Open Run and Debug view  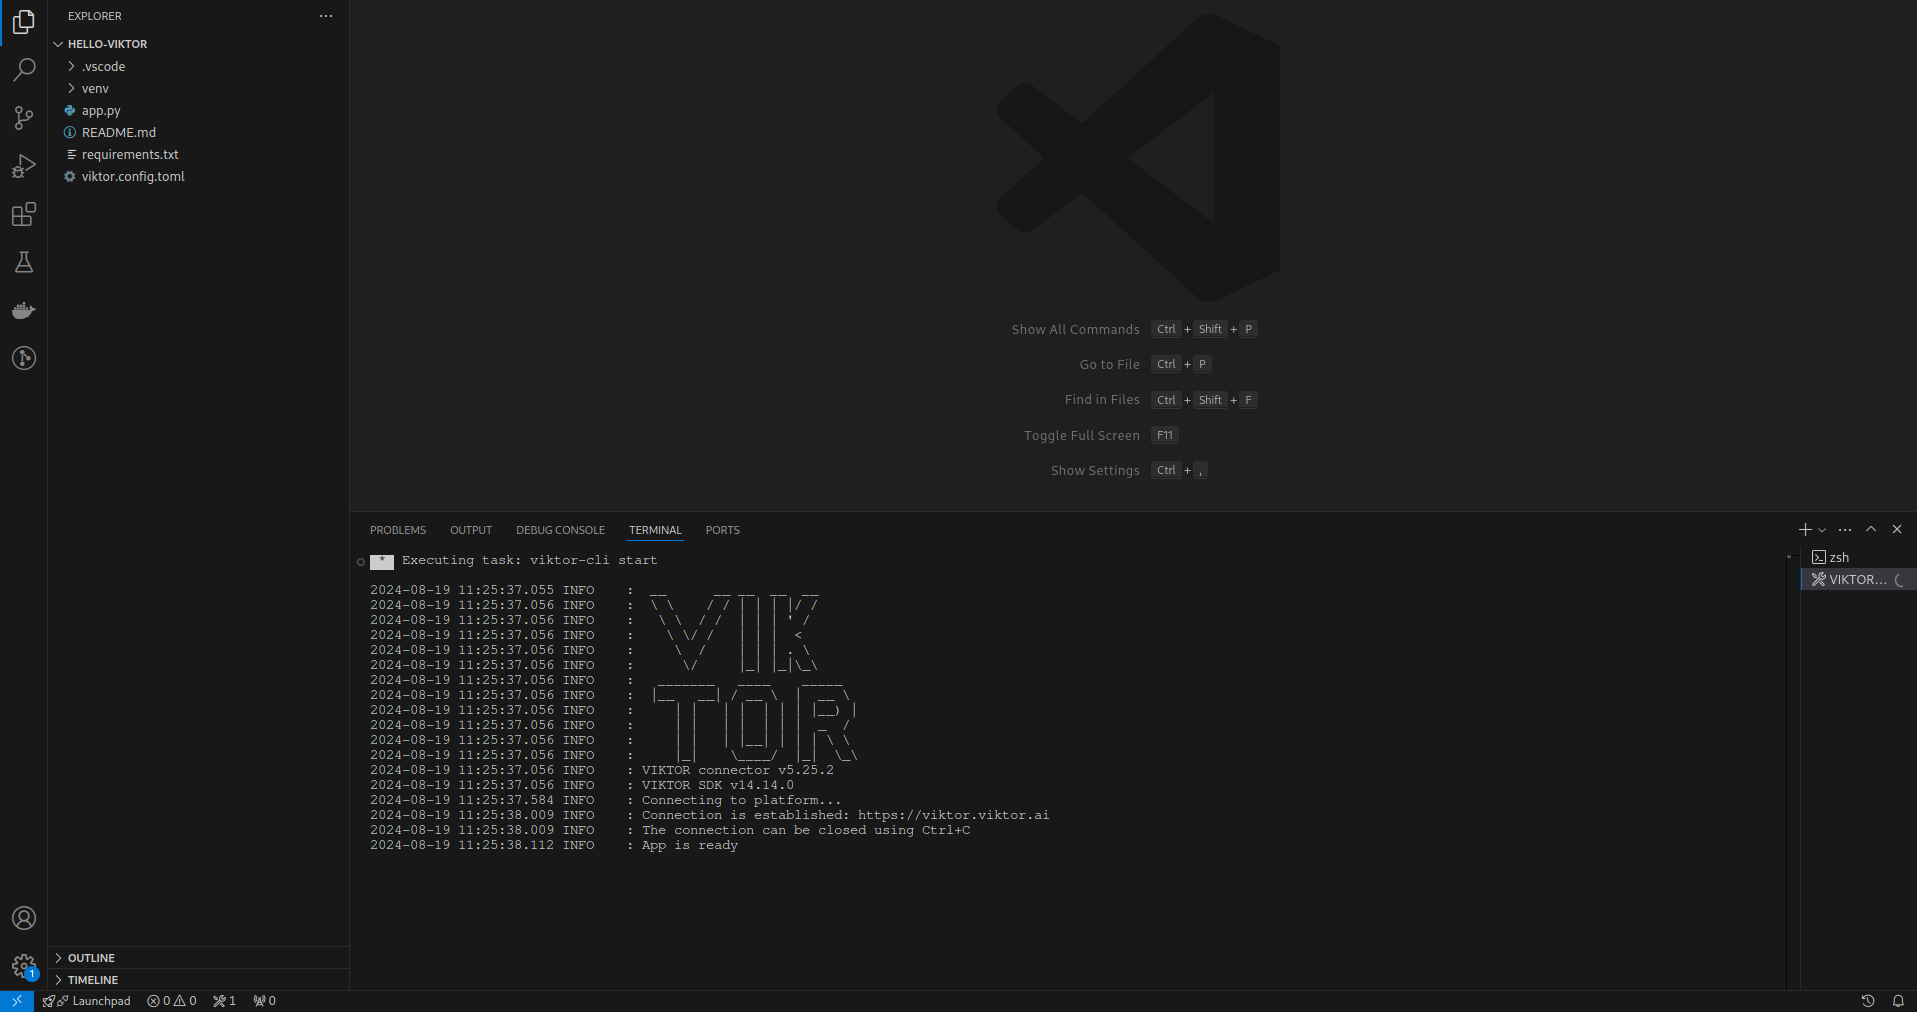[x=24, y=166]
